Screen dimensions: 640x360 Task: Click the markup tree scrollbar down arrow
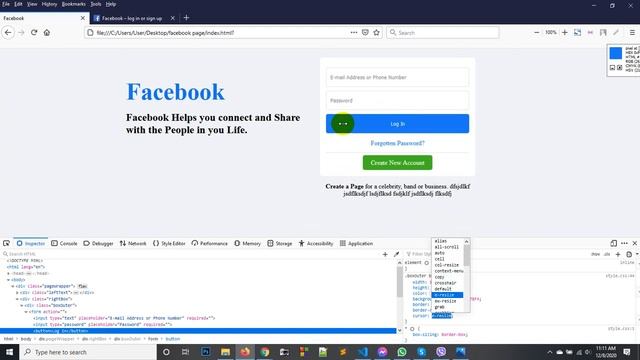(400, 330)
